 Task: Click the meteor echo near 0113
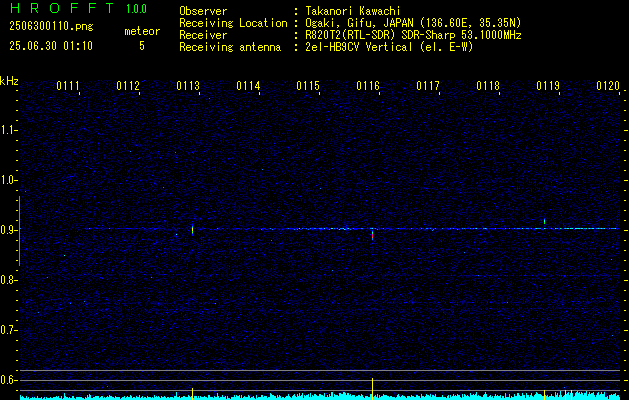(x=193, y=230)
